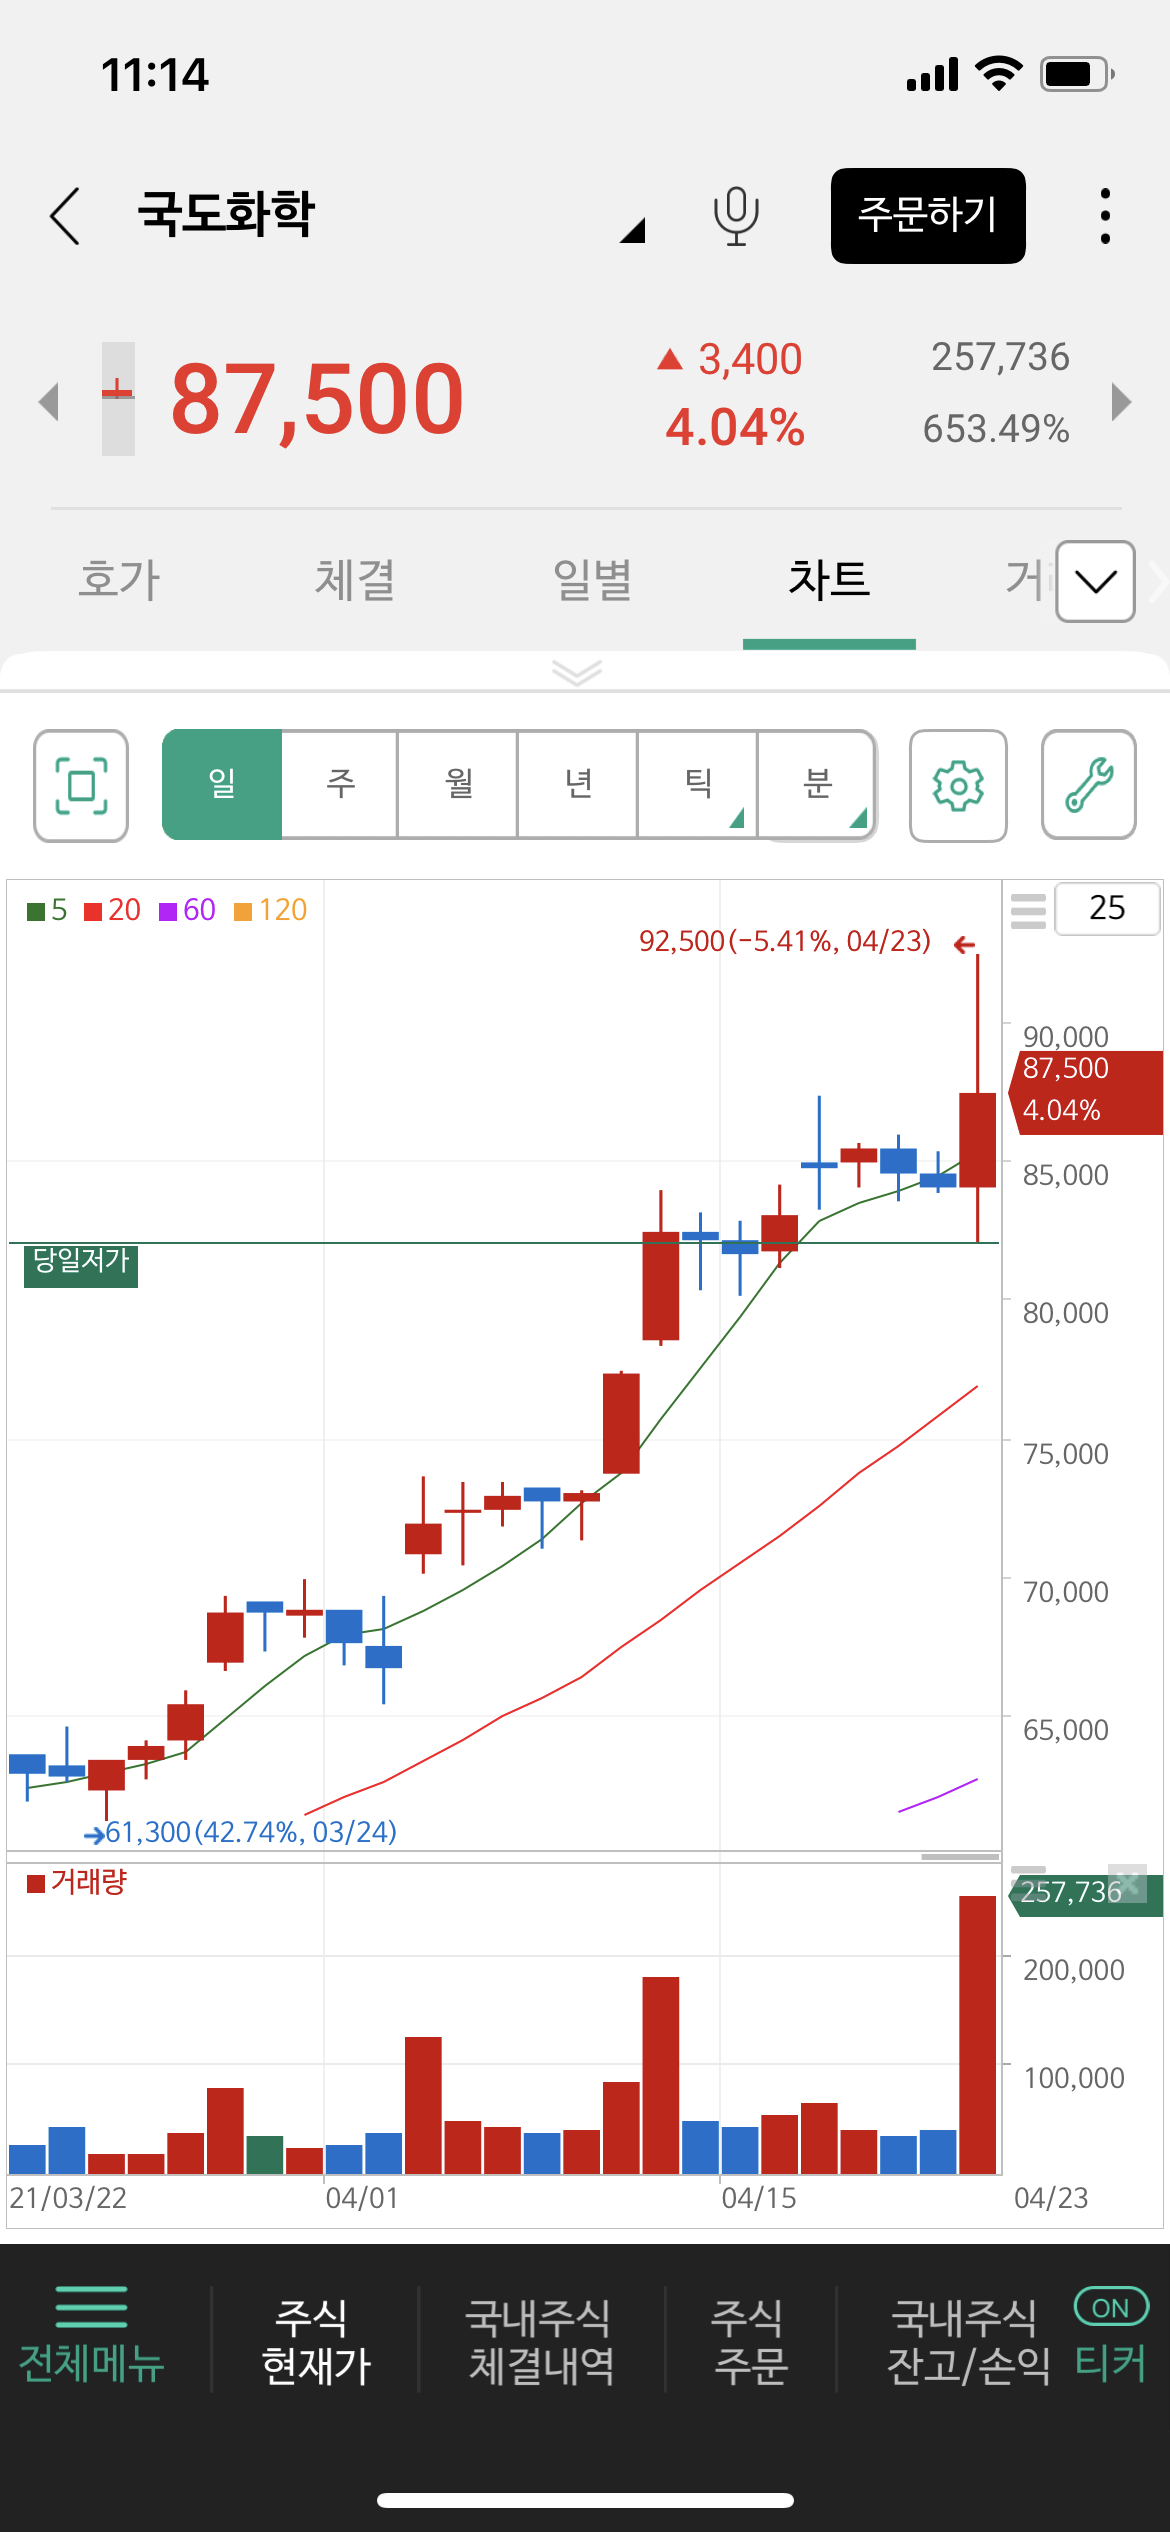Tap the current price 87,500
The width and height of the screenshot is (1170, 2532).
click(317, 400)
